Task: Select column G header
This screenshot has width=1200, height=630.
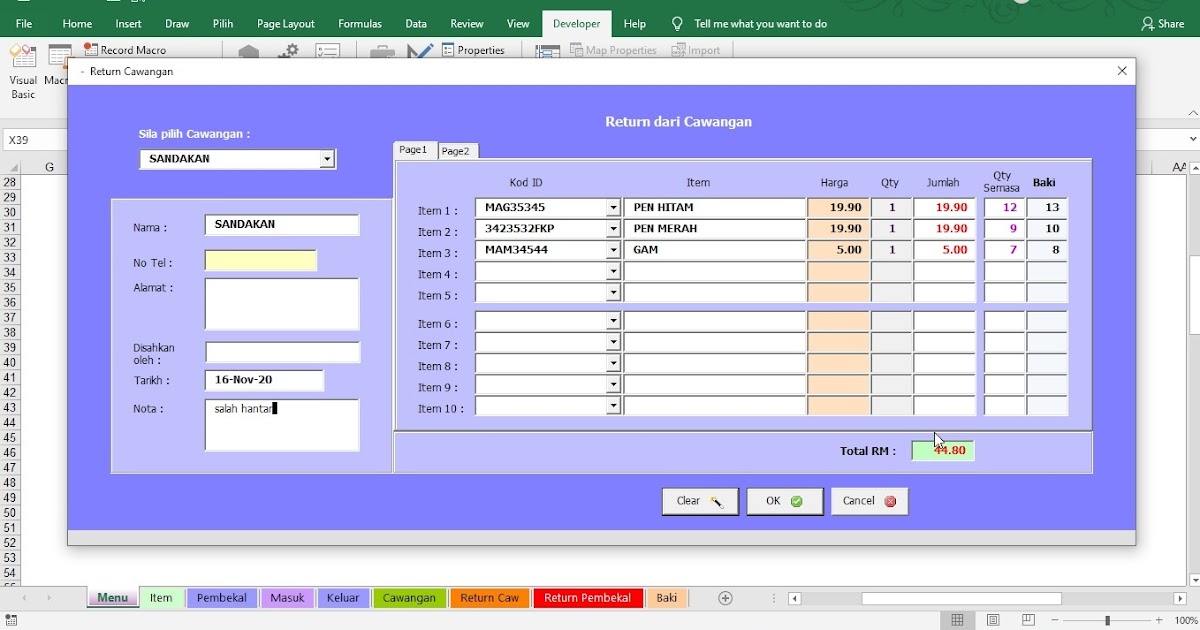Action: (49, 167)
